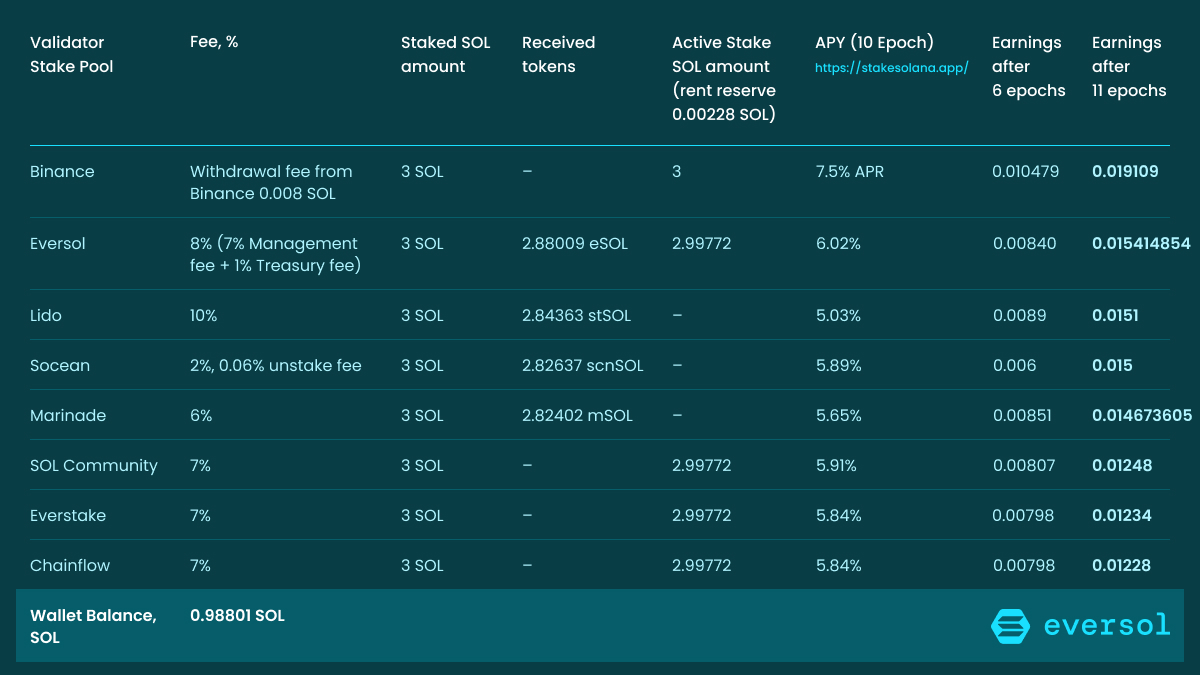Click Lido 10% fee cell
This screenshot has height=675, width=1200.
pos(203,316)
